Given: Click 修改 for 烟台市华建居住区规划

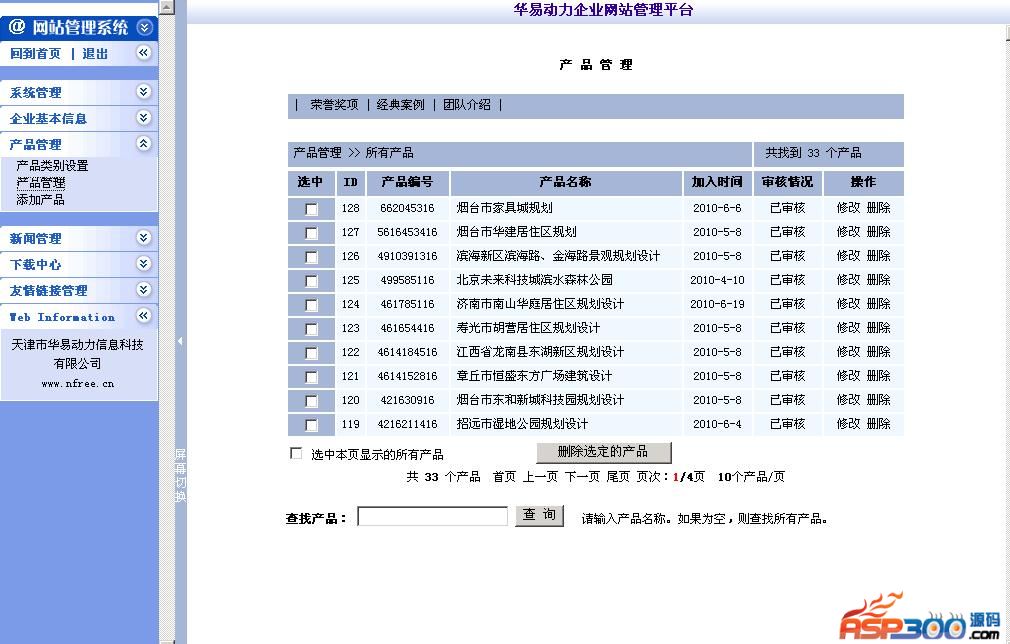Looking at the screenshot, I should 848,231.
